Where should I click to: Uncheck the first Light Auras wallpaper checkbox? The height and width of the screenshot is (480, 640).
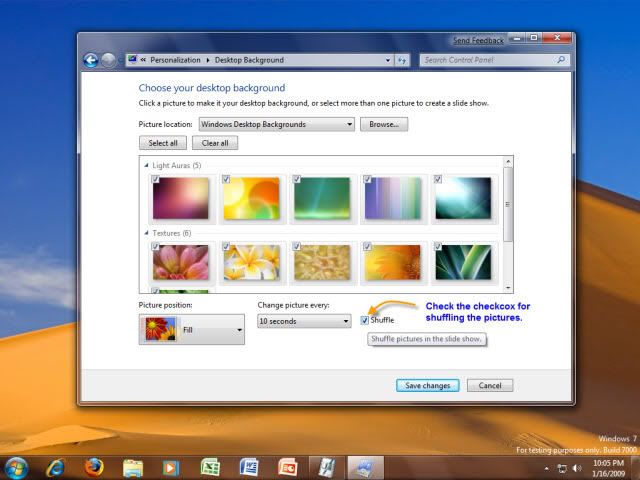click(156, 180)
